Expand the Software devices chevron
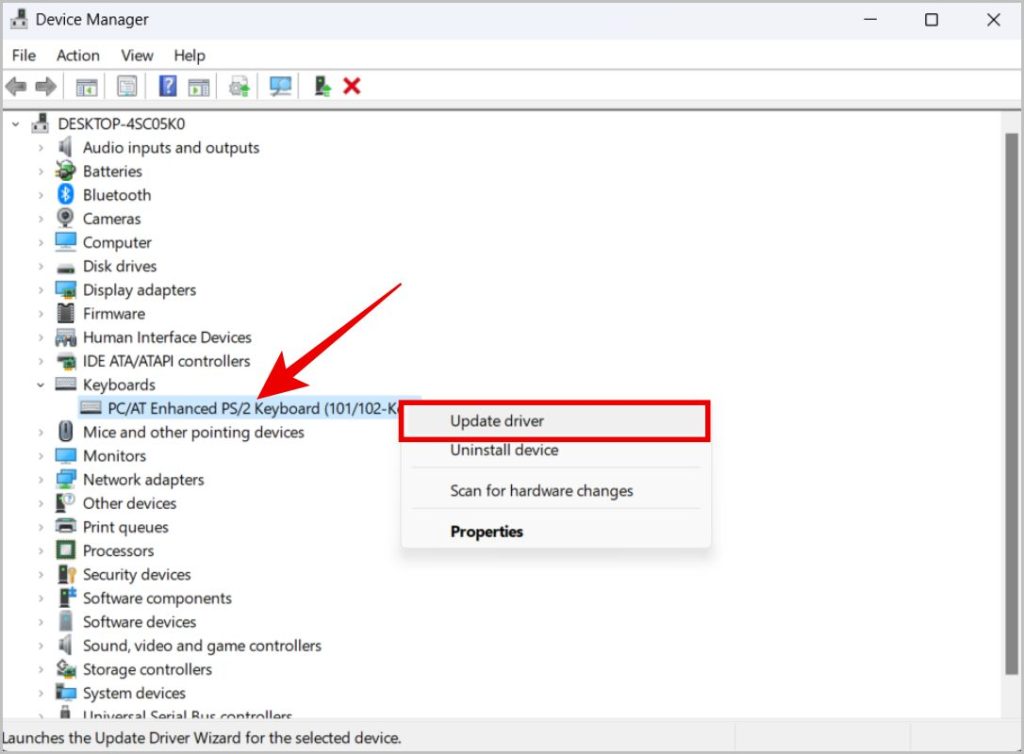 (x=40, y=621)
